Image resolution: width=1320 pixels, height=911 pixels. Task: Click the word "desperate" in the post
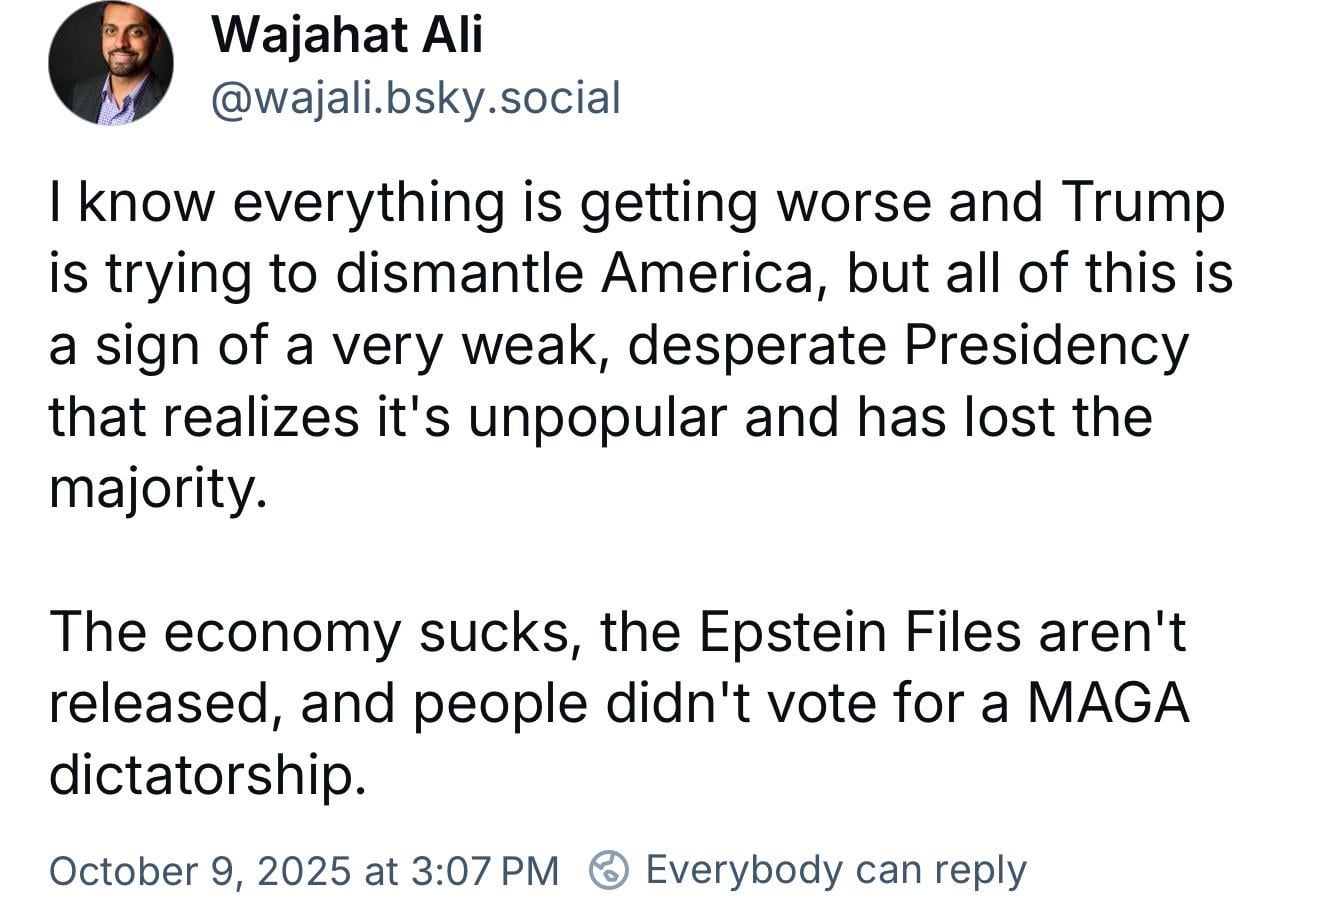pyautogui.click(x=760, y=346)
